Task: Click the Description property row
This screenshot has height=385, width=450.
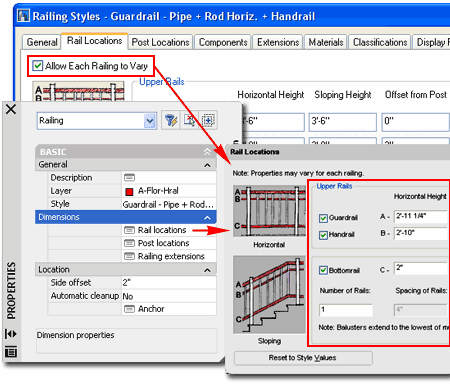Action: point(132,178)
